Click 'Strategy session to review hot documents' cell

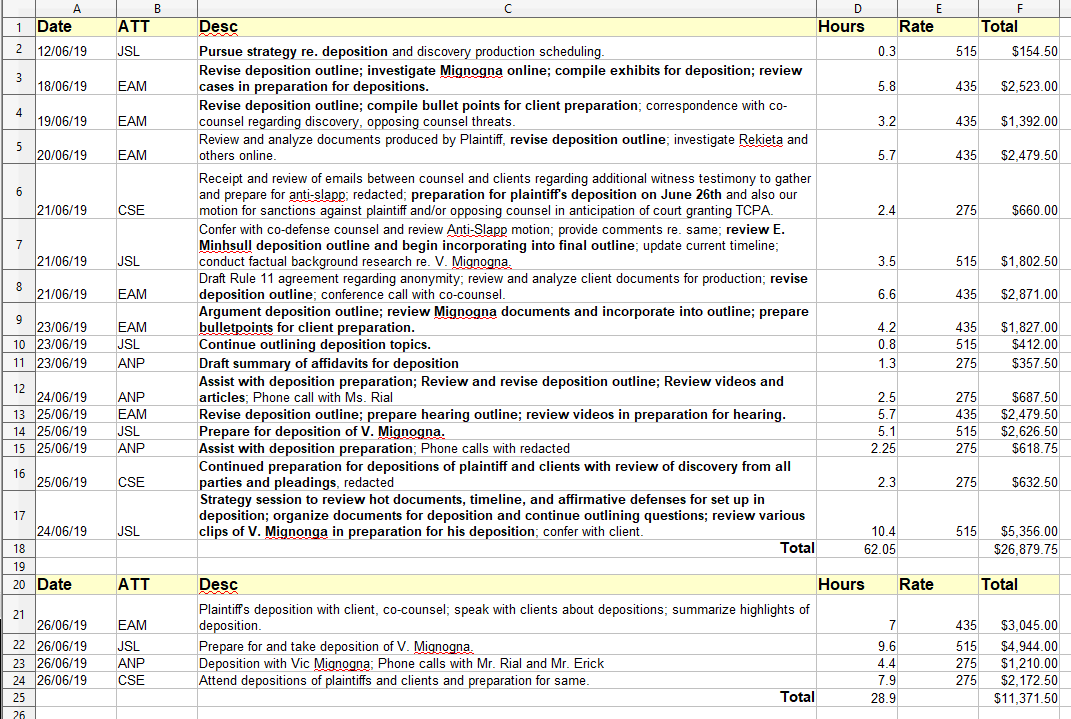(507, 516)
